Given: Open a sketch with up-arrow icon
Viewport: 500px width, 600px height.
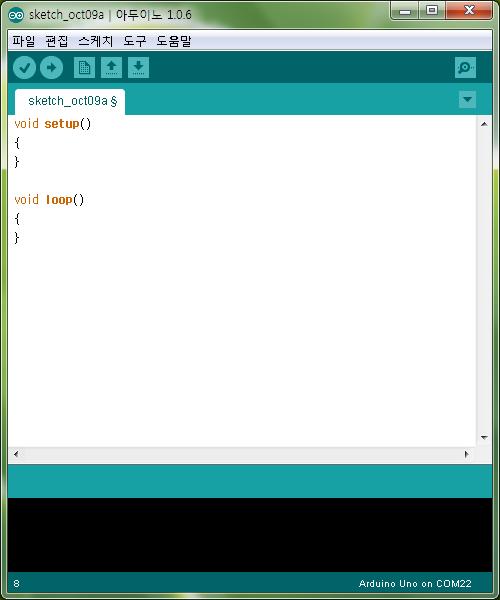Looking at the screenshot, I should coord(111,68).
